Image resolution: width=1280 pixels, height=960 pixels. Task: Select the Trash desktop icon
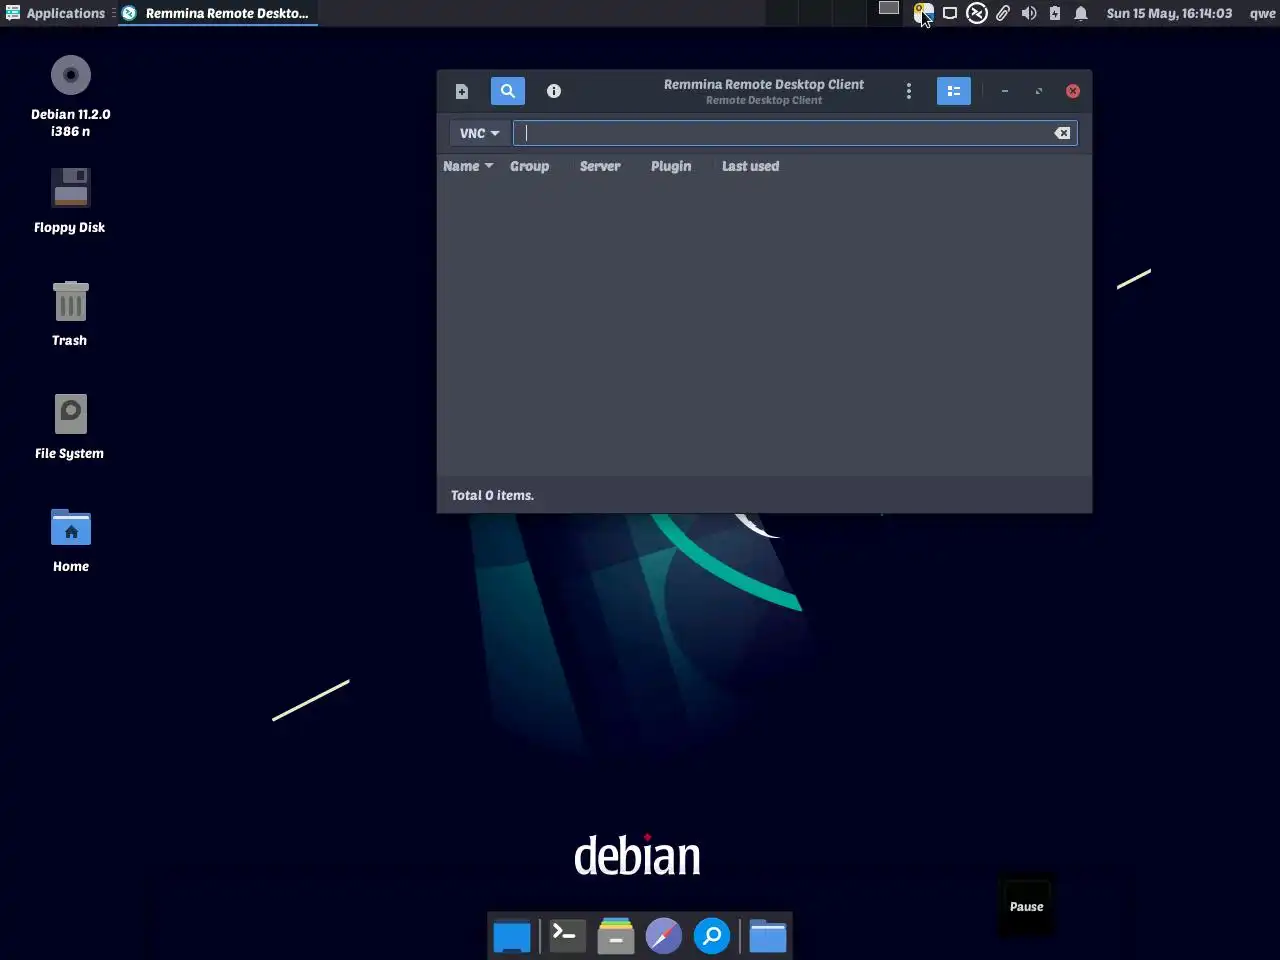click(x=70, y=314)
